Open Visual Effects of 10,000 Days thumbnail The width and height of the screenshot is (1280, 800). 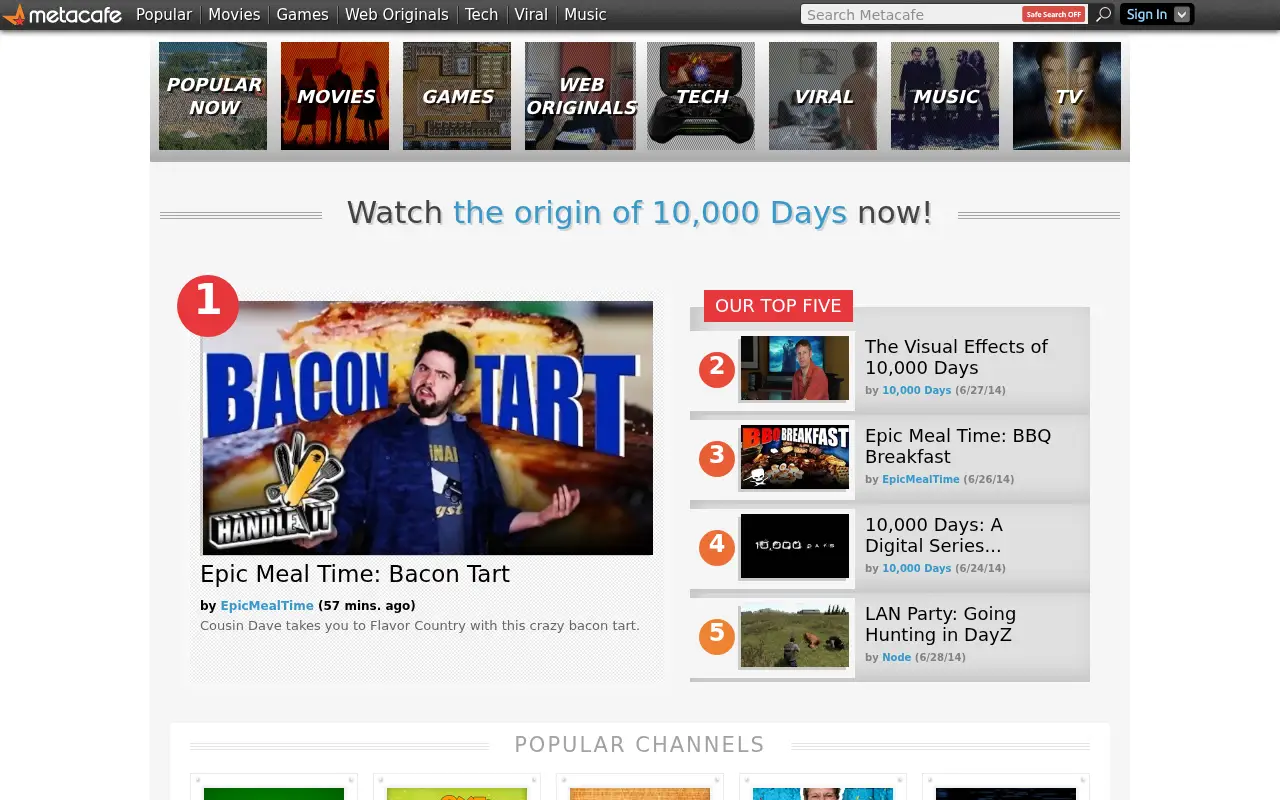[795, 368]
